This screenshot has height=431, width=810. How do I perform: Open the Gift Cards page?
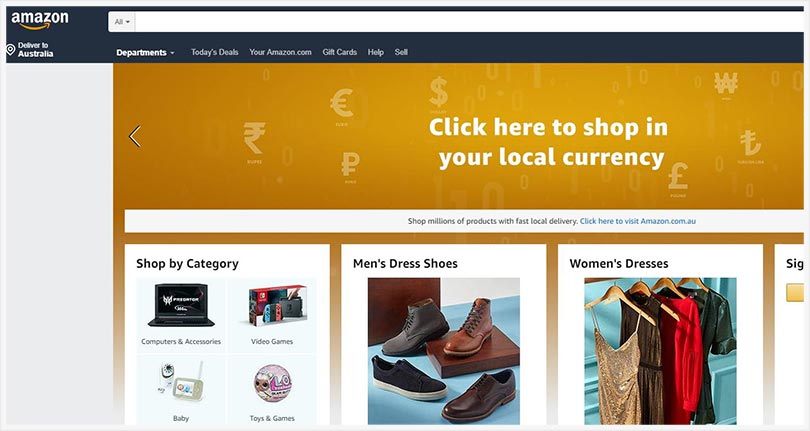pos(339,52)
